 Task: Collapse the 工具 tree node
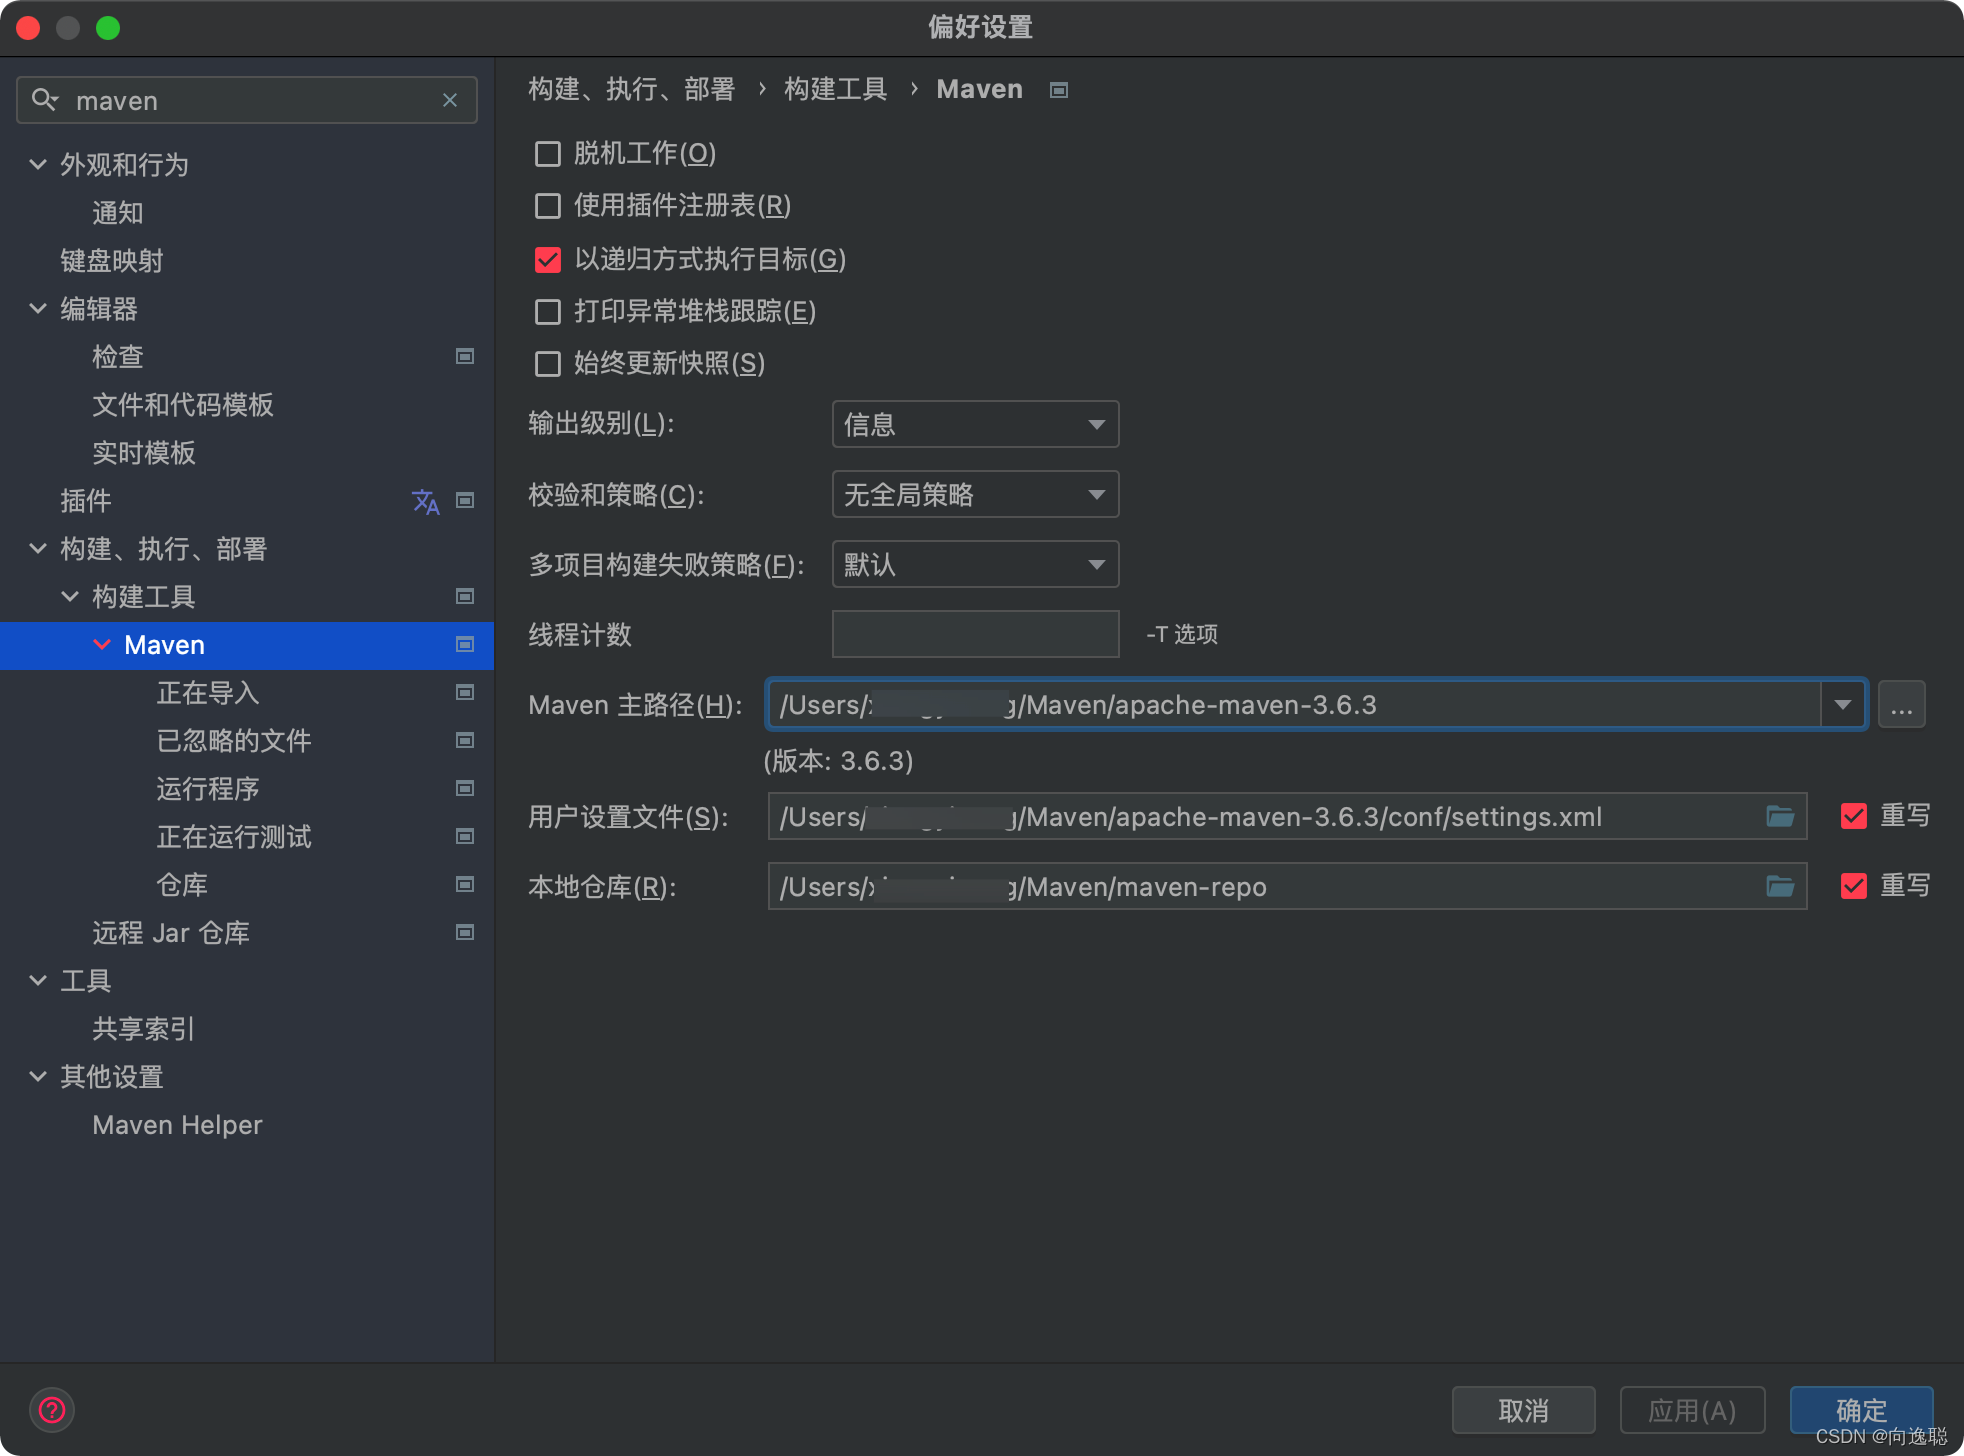click(38, 980)
